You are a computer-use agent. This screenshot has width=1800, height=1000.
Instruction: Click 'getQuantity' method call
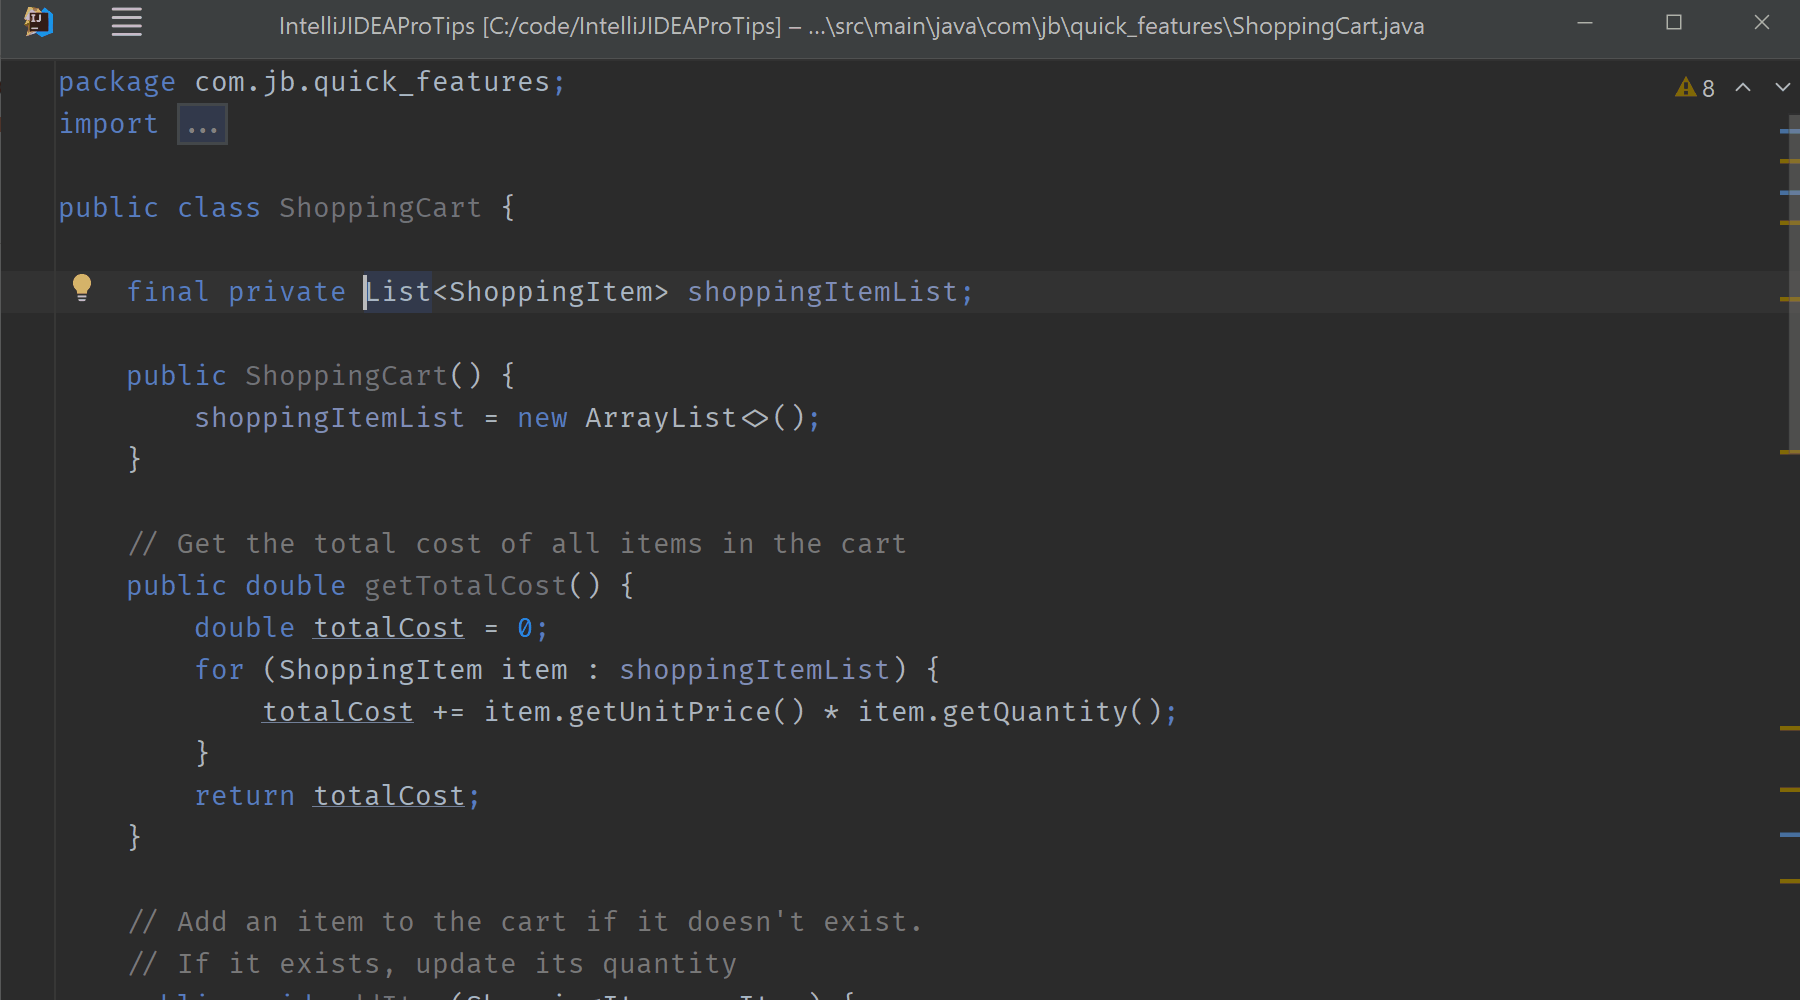1035,712
